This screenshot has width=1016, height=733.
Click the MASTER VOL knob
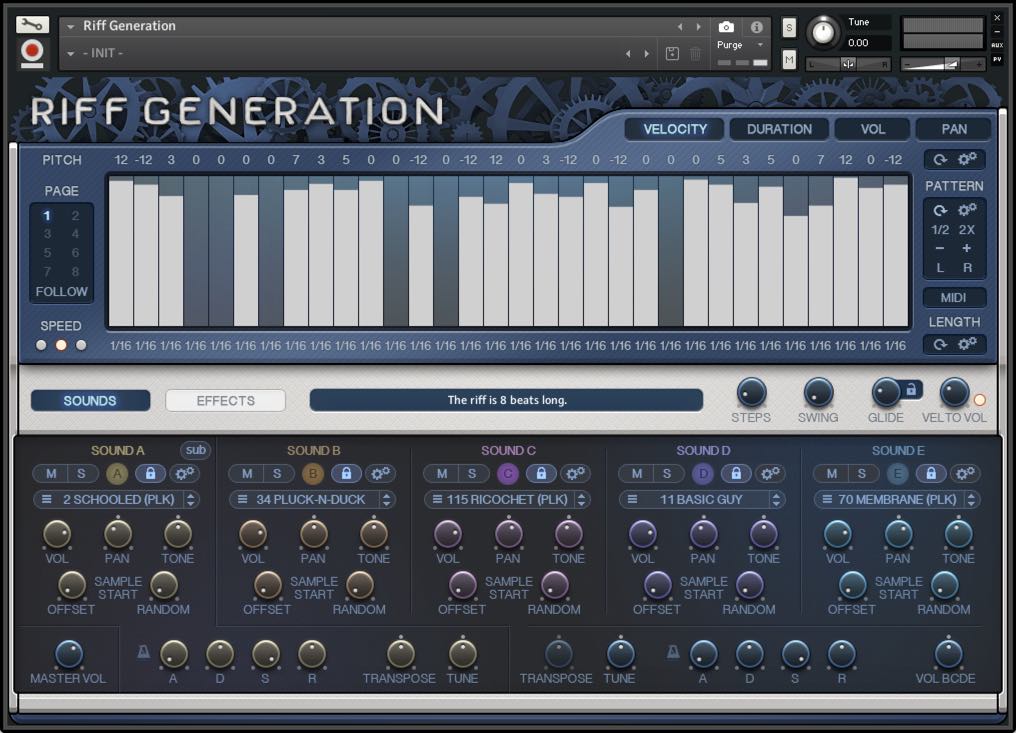click(x=69, y=654)
